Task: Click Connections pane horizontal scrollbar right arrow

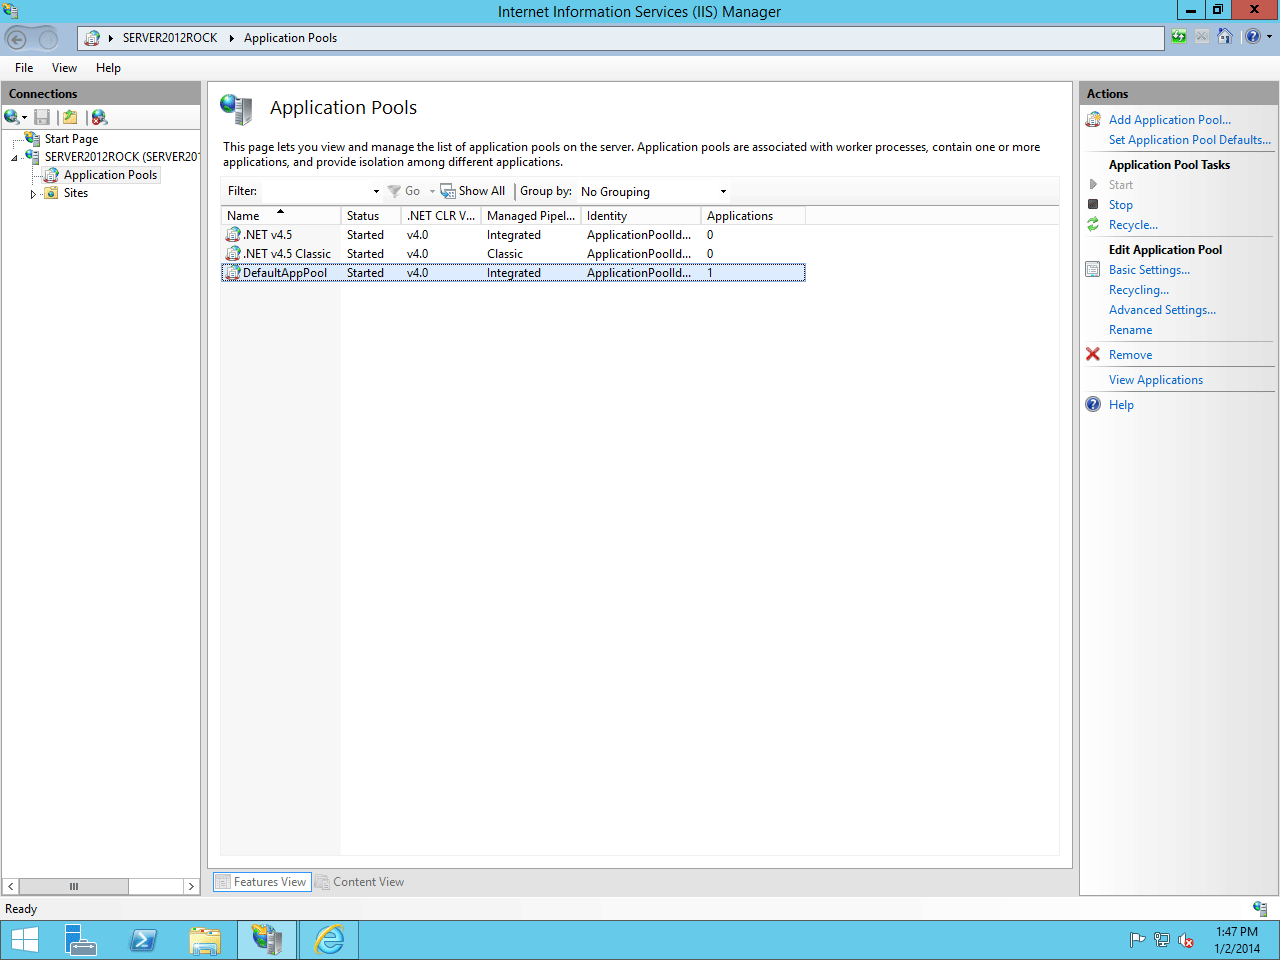Action: pyautogui.click(x=191, y=886)
